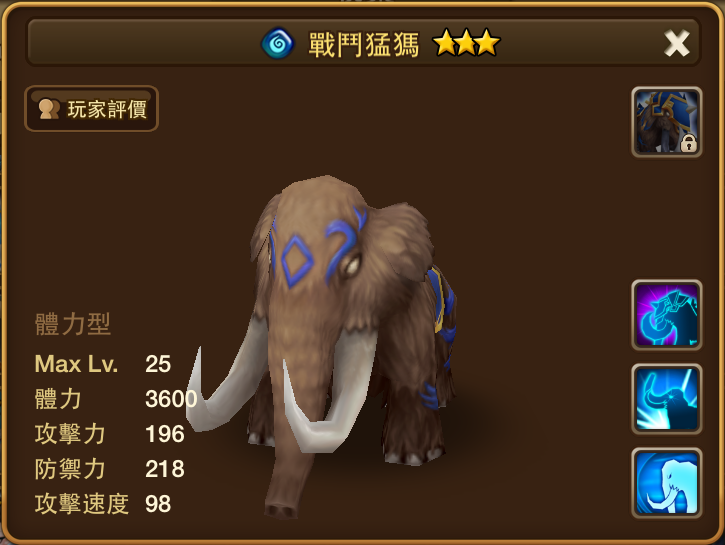725x545 pixels.
Task: Tap the 體力型 type label
Action: click(x=73, y=324)
